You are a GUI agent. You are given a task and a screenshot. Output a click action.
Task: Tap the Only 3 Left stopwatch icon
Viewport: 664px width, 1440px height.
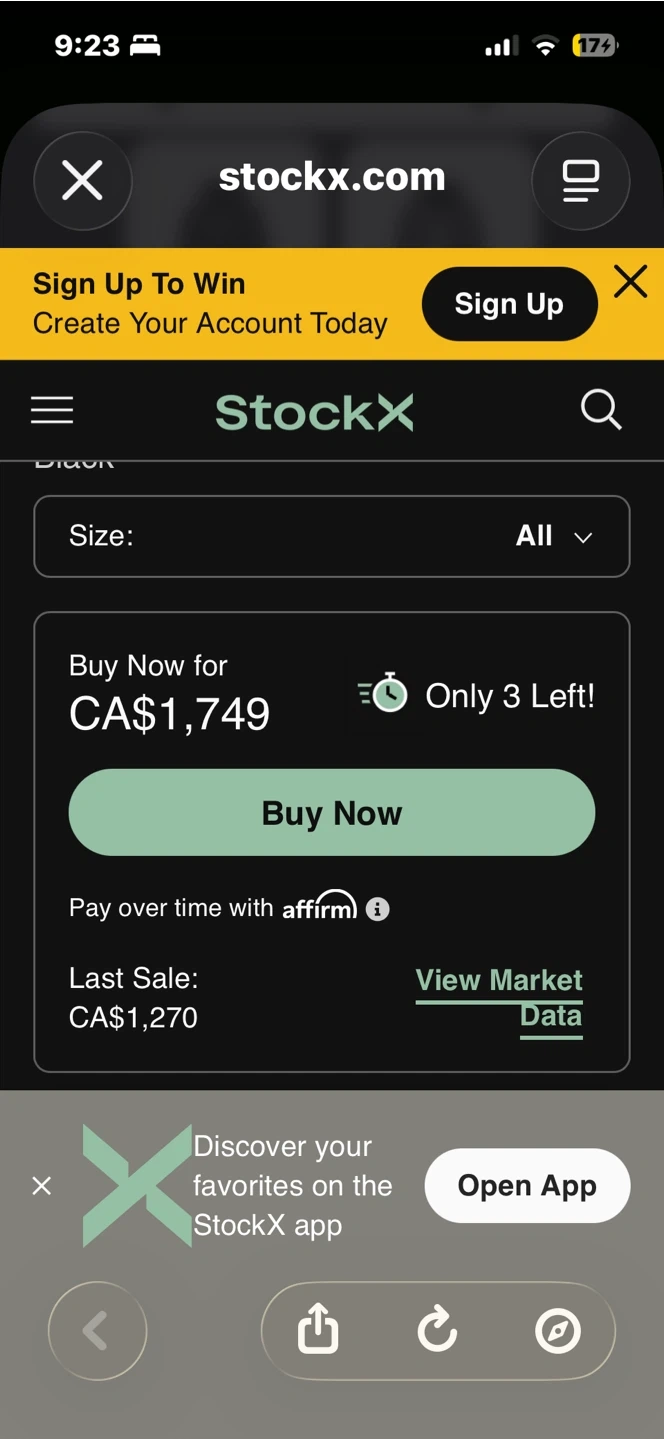pos(383,694)
